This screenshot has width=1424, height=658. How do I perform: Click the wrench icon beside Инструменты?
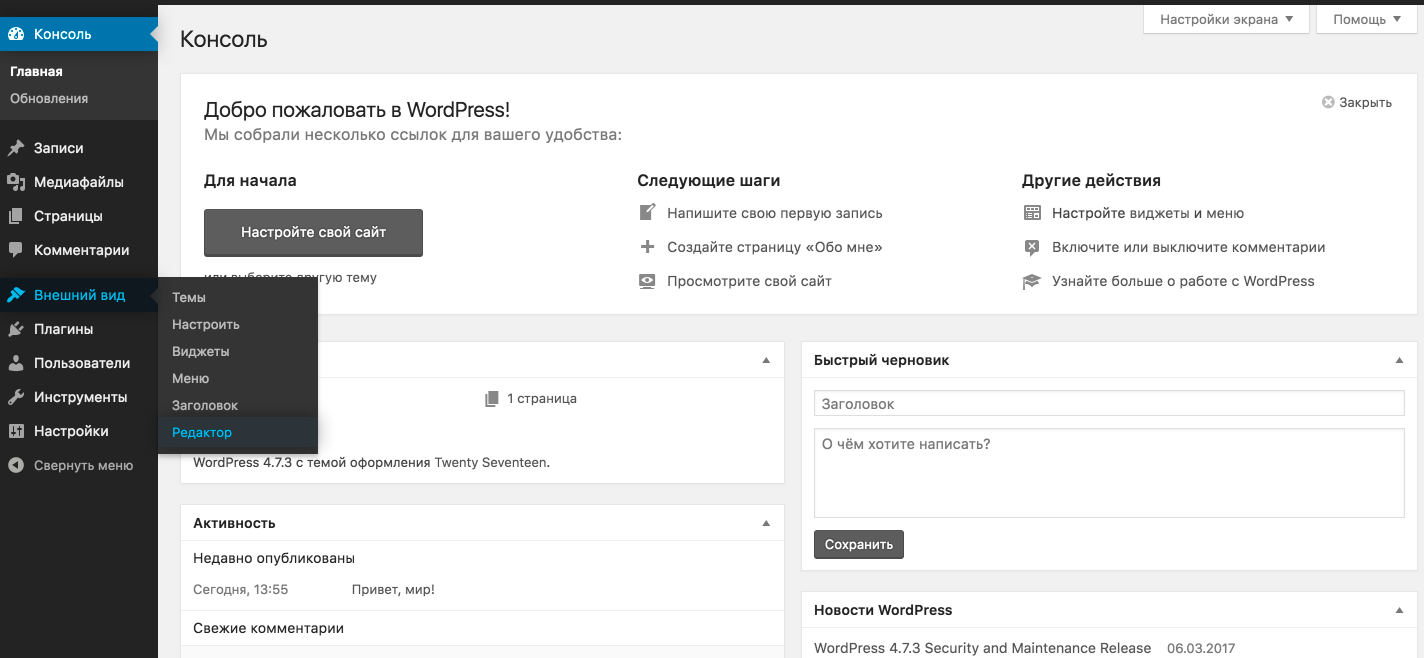pos(16,397)
